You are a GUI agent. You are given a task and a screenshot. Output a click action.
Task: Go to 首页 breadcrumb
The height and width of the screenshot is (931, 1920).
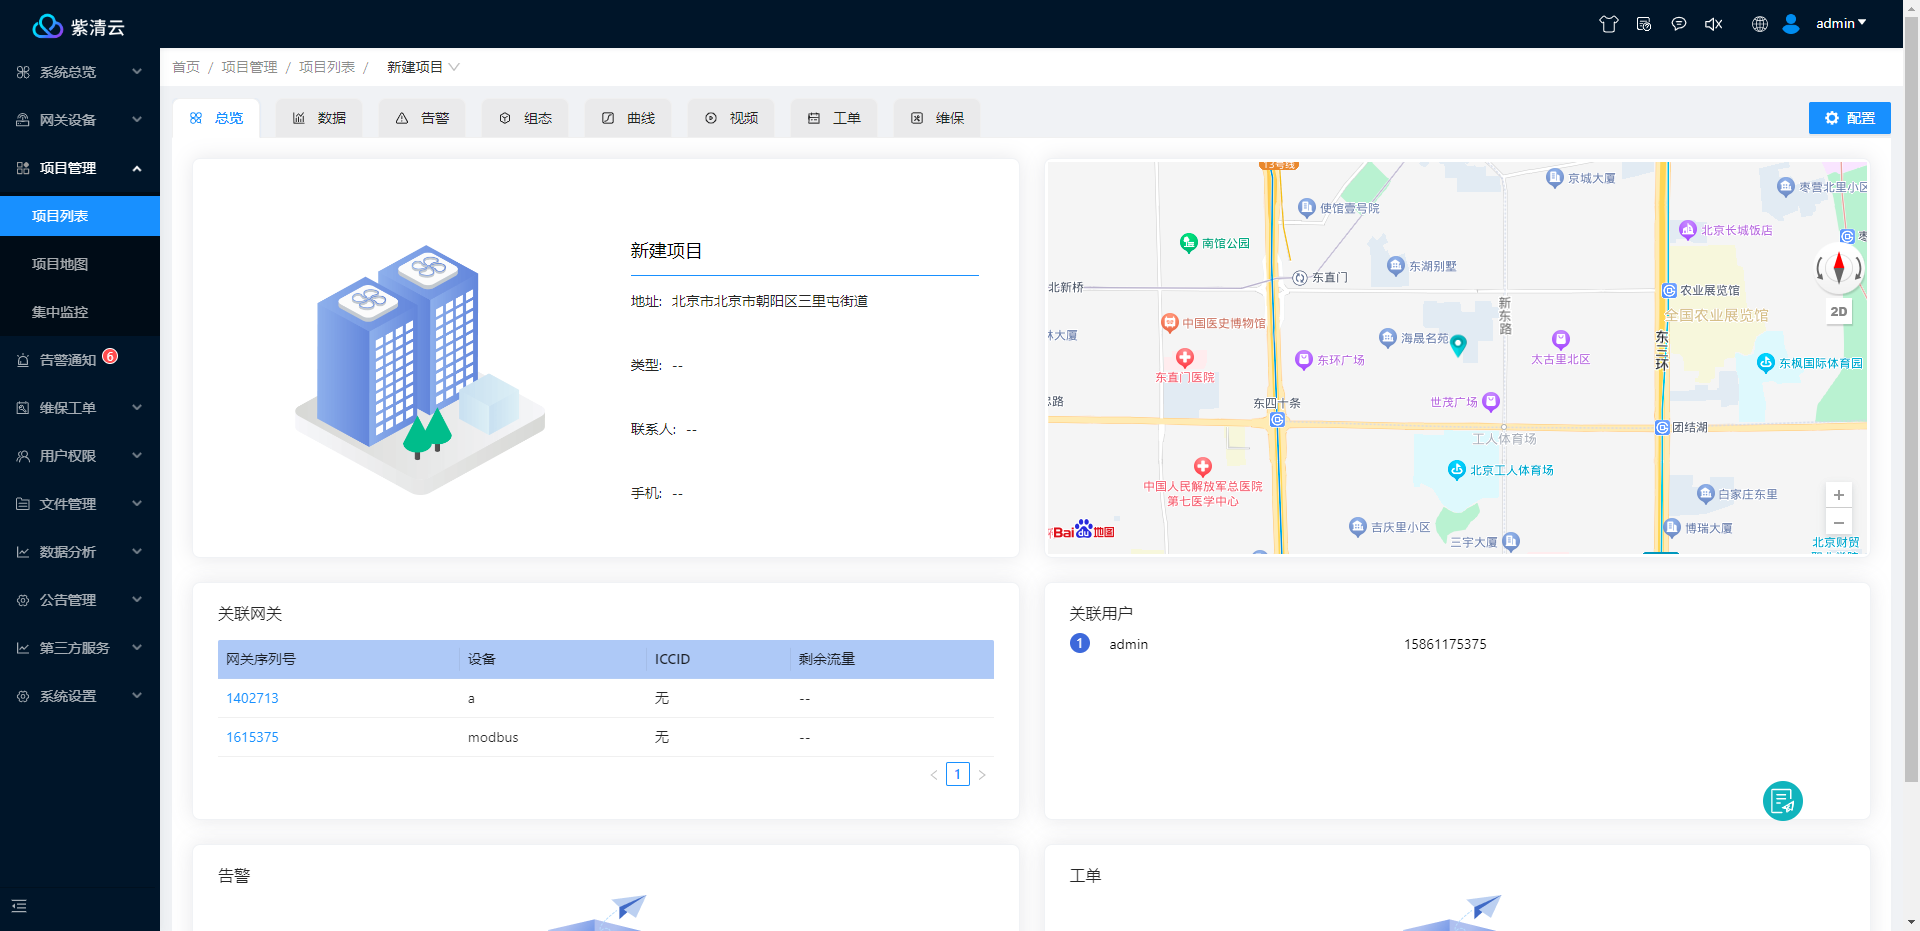186,67
